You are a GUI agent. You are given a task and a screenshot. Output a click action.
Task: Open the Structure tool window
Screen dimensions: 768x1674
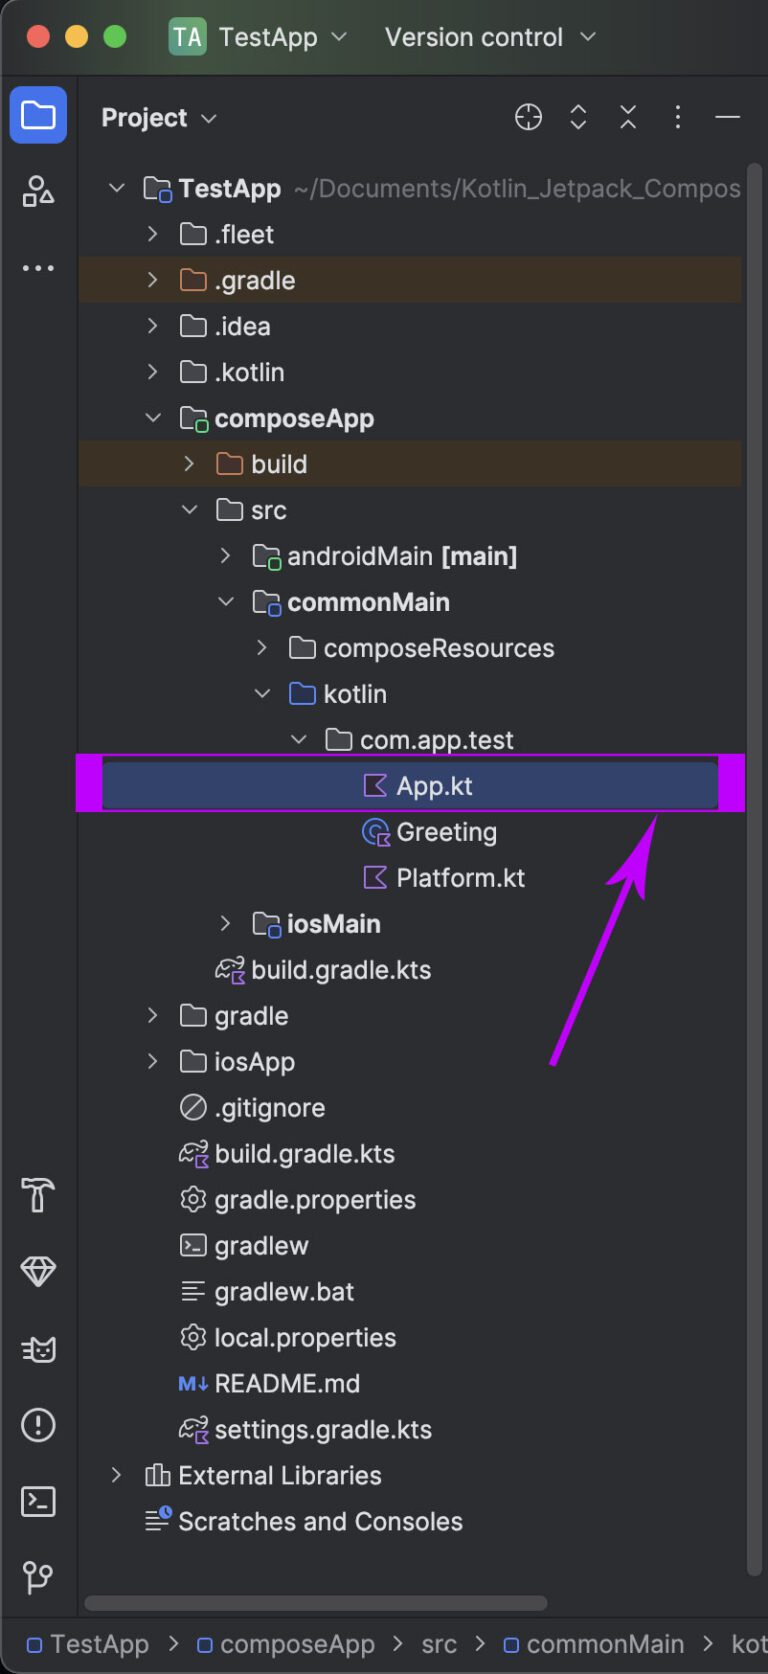[37, 192]
